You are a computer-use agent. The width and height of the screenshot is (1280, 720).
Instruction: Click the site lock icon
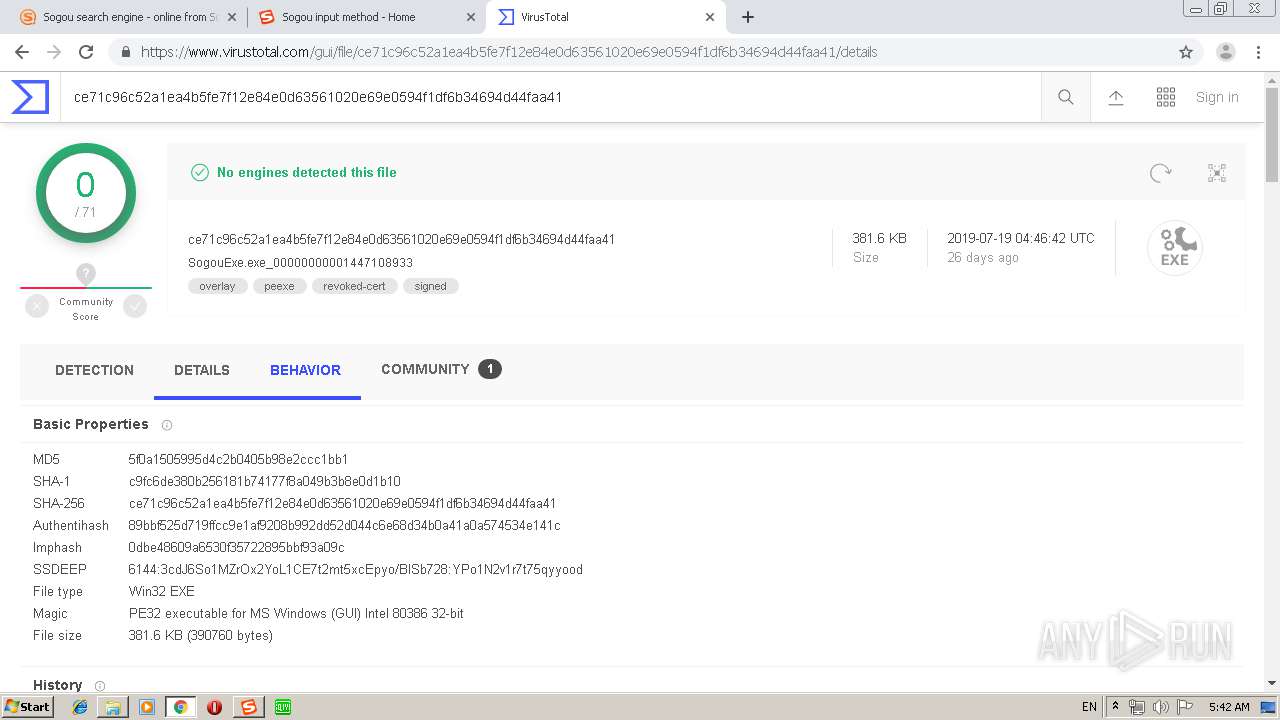click(125, 52)
